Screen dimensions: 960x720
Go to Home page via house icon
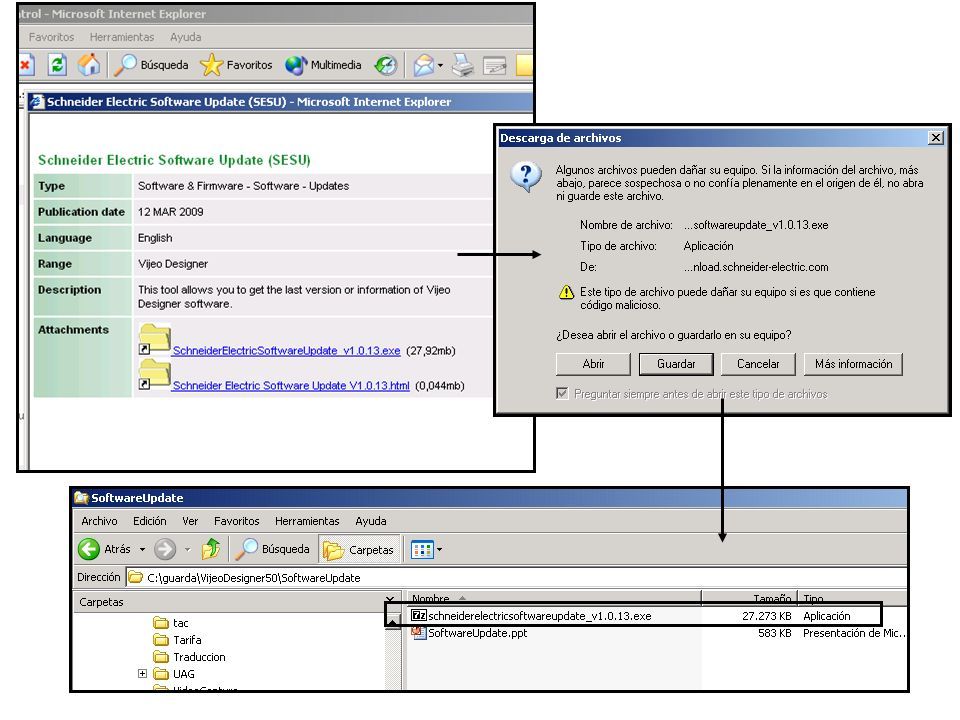click(x=89, y=64)
